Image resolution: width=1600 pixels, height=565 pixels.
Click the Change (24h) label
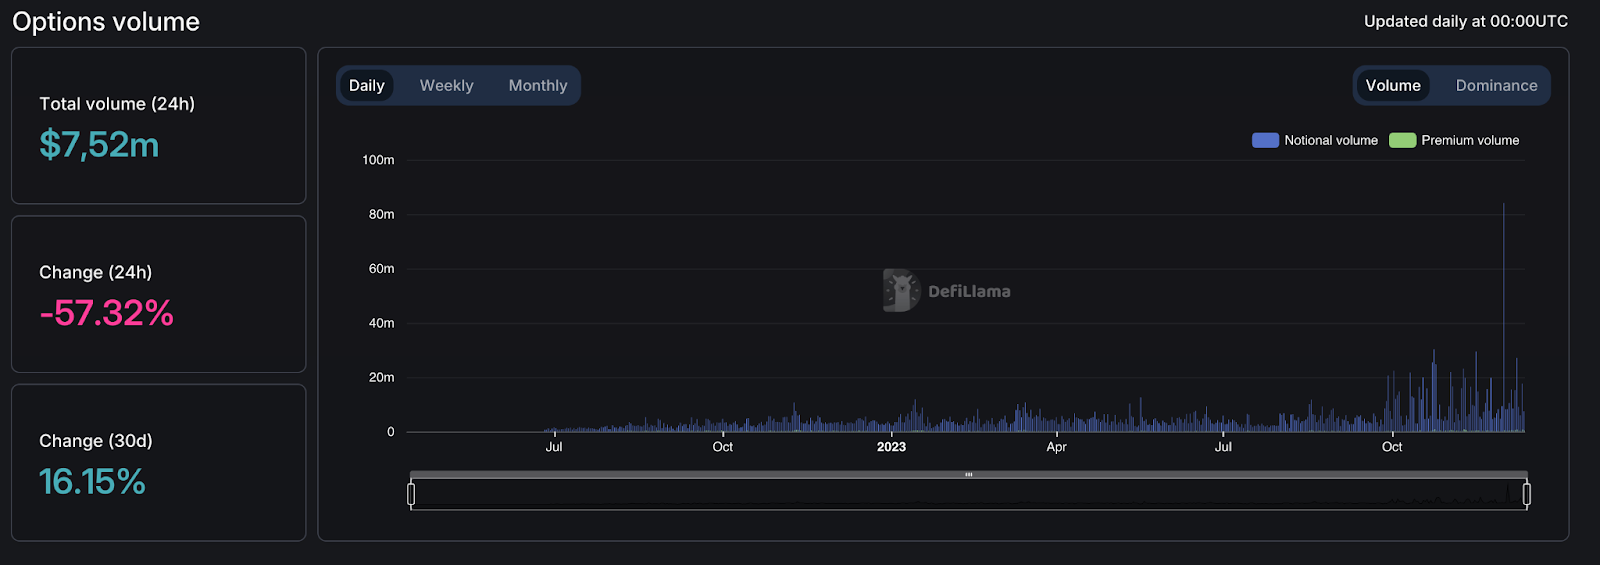click(x=96, y=273)
